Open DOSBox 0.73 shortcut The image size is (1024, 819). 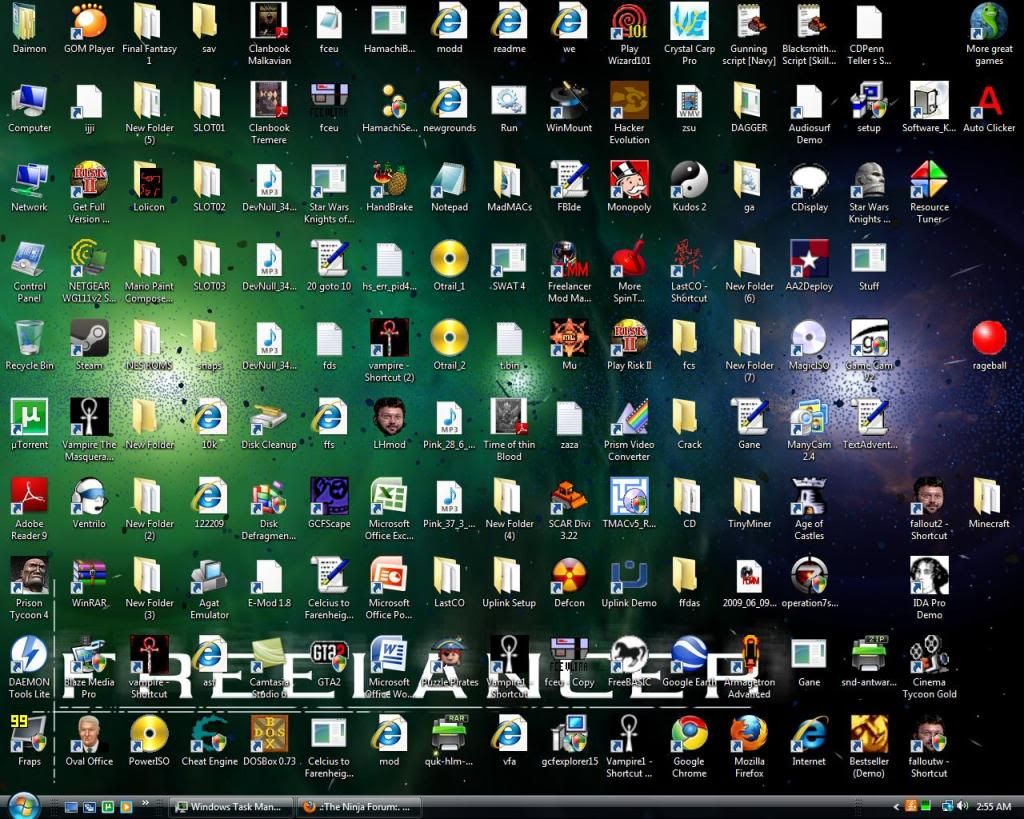click(x=269, y=734)
